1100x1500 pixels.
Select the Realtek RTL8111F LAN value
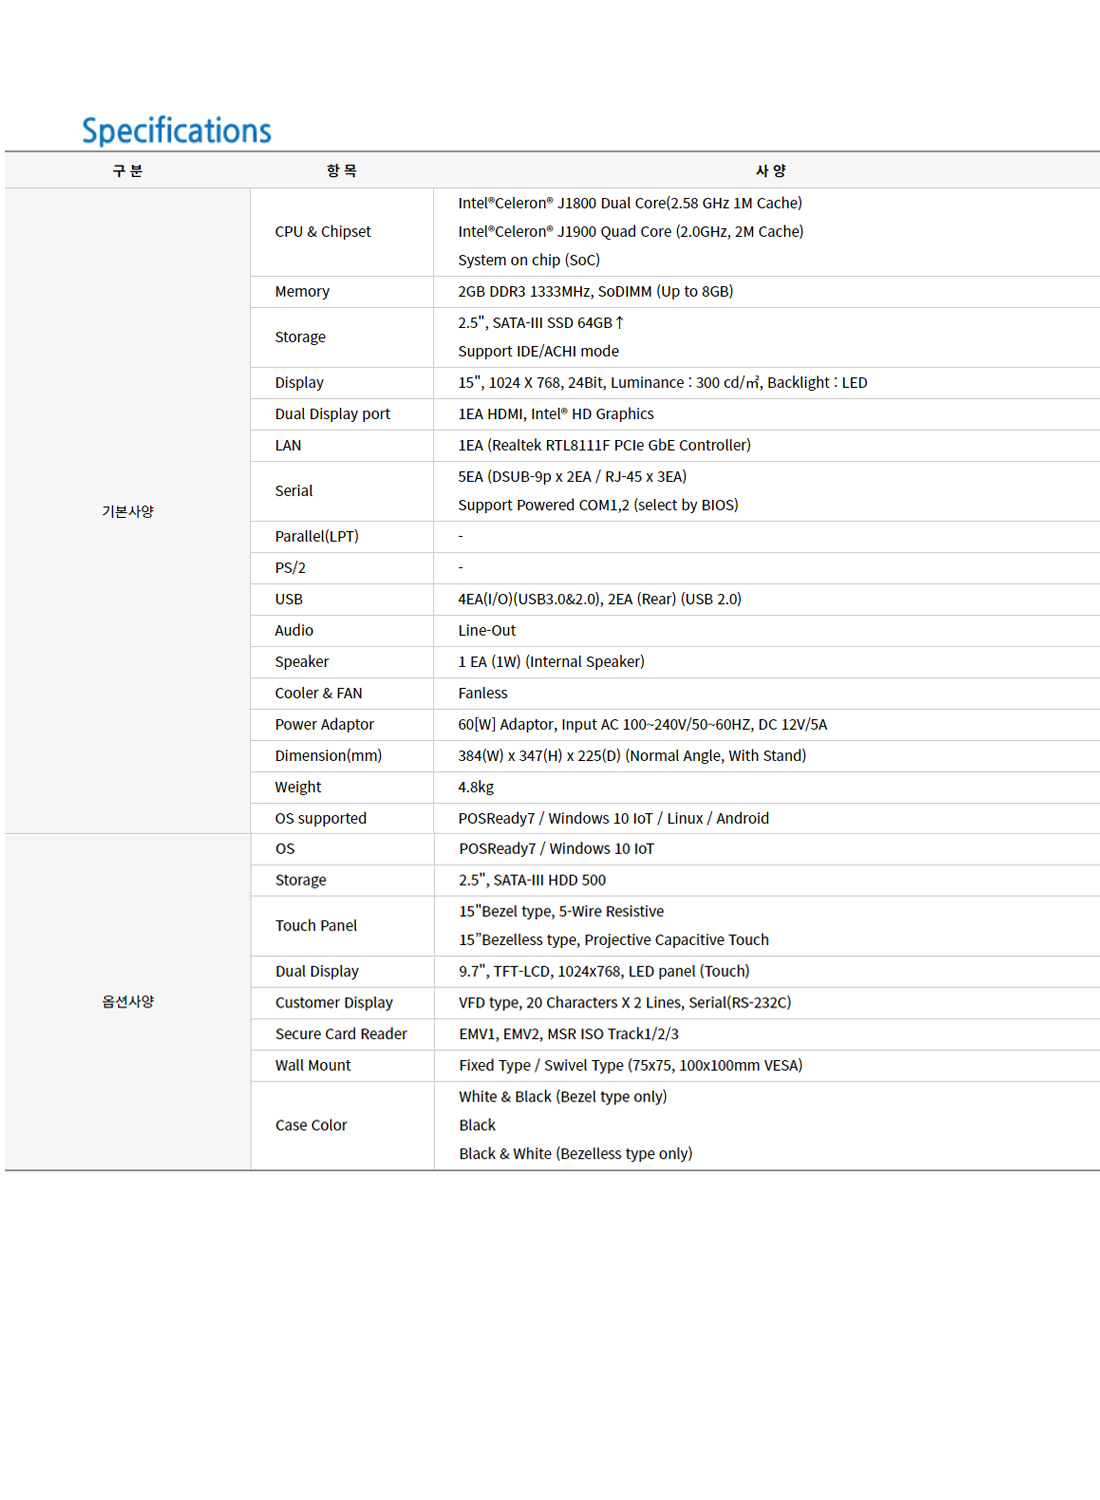click(604, 445)
